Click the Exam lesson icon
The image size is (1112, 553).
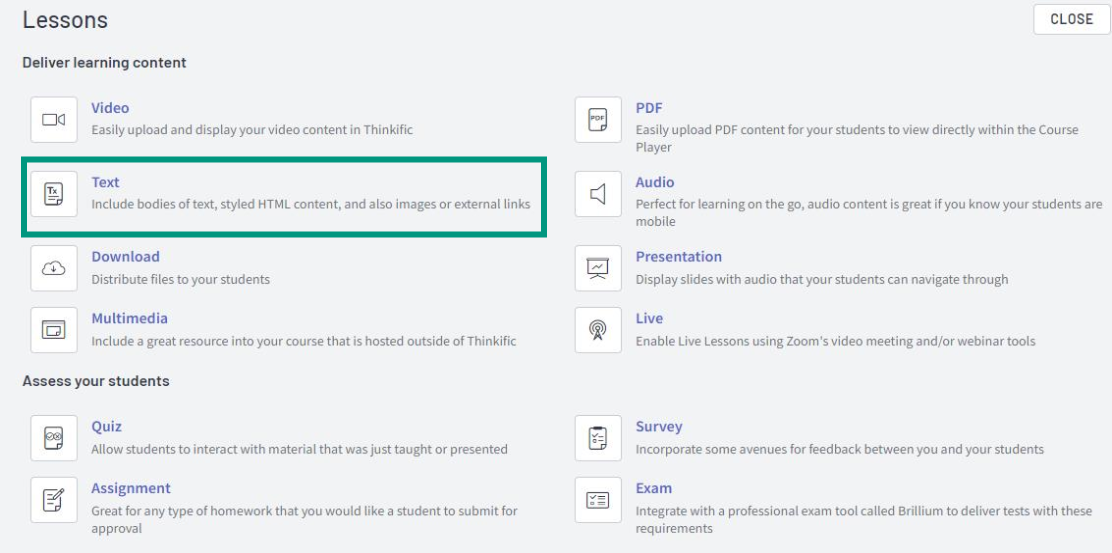click(598, 500)
